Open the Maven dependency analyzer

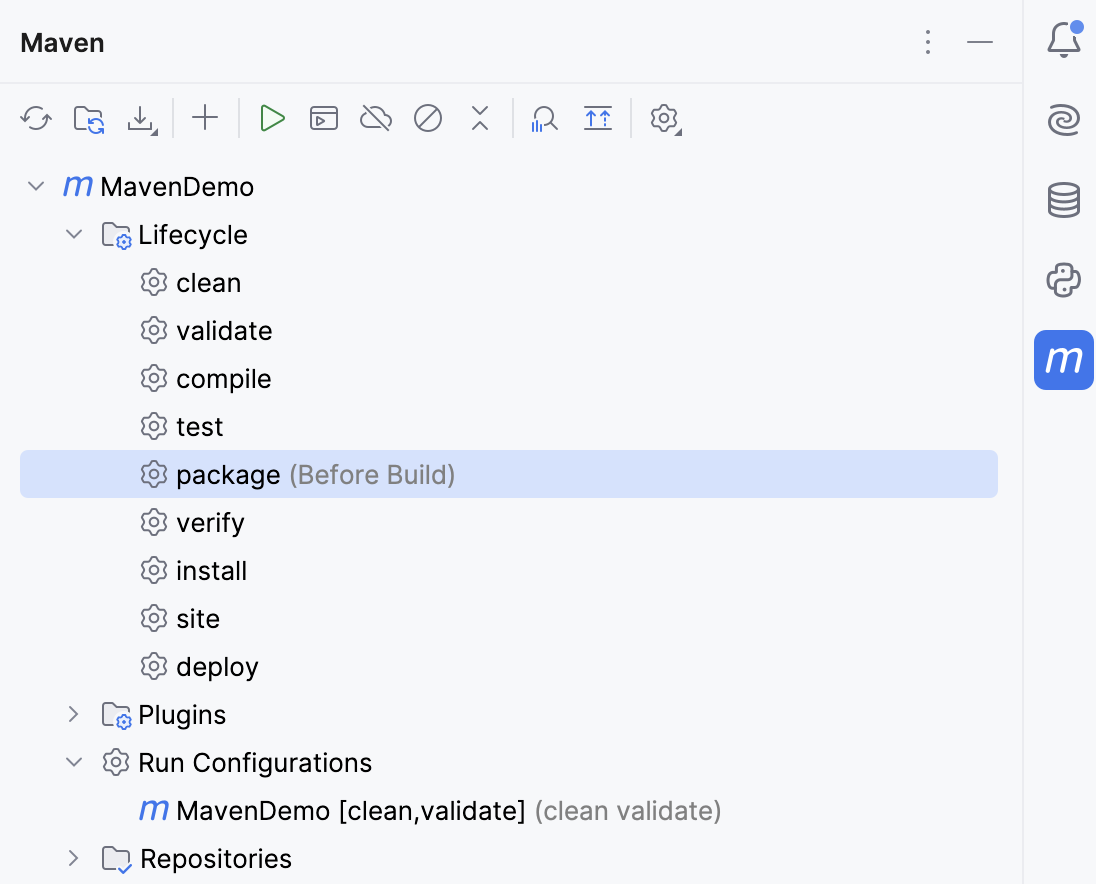(x=545, y=118)
